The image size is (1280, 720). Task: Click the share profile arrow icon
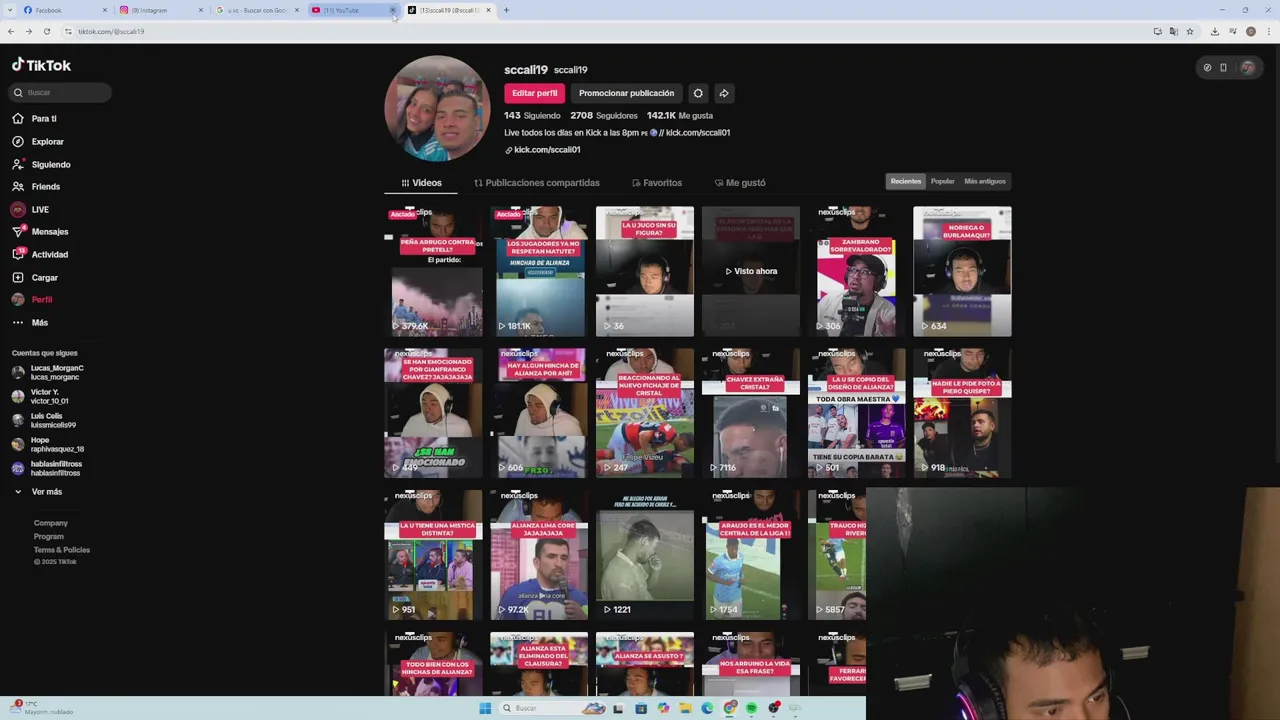[x=724, y=93]
